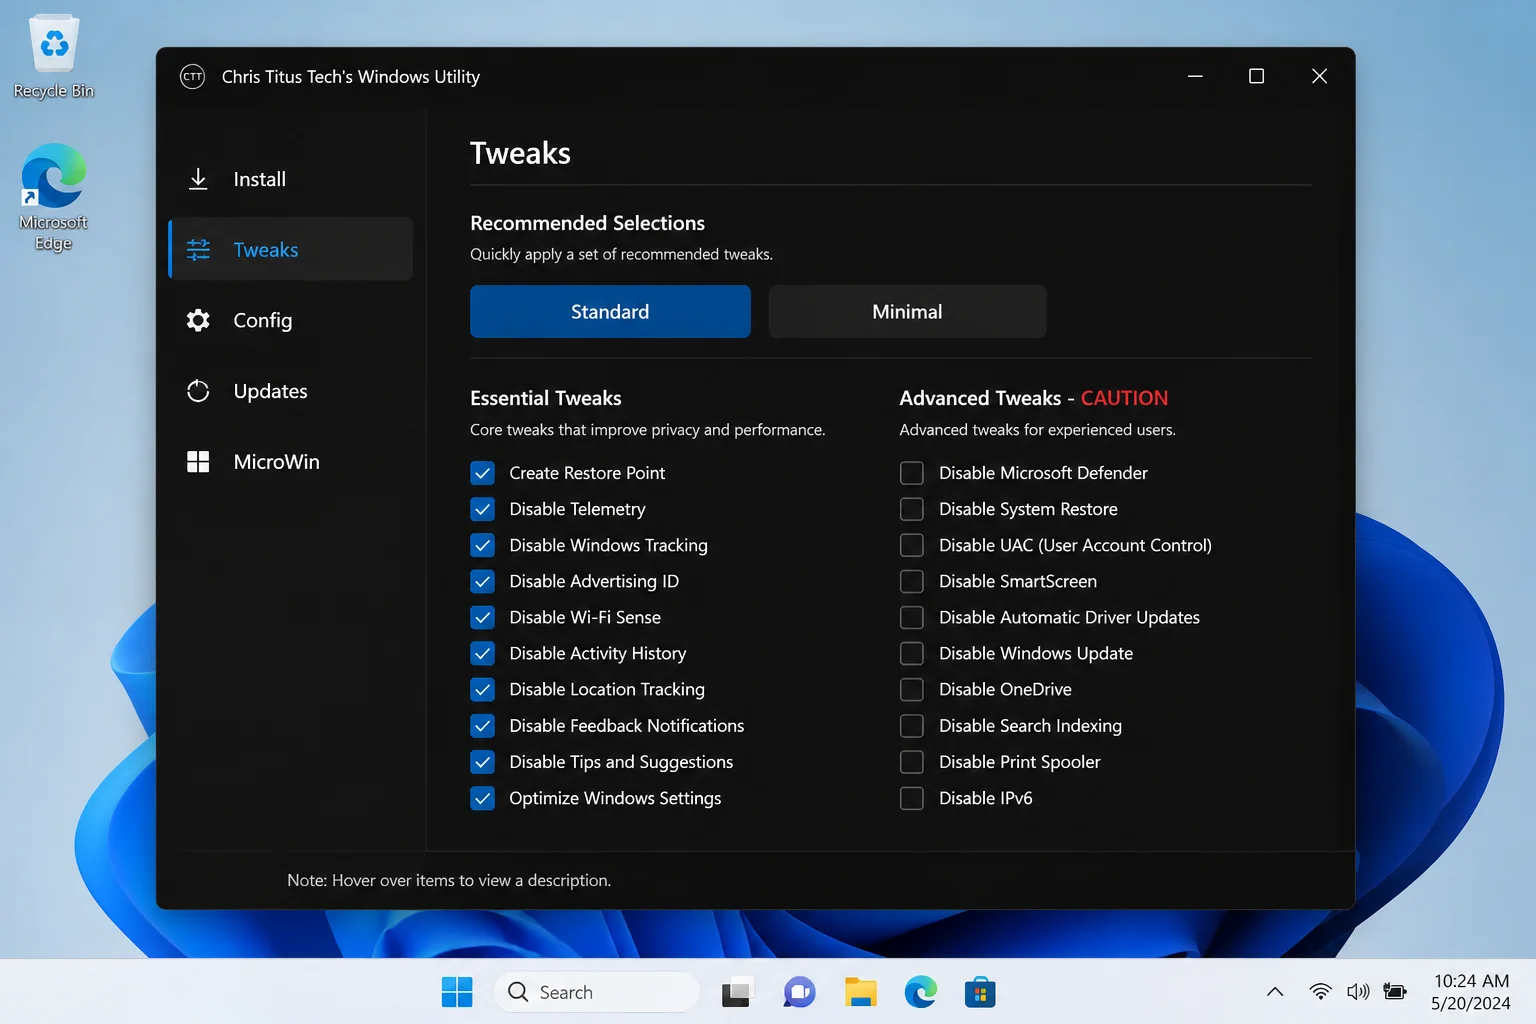
Task: Tick Disable Print Spooler
Action: coord(912,762)
